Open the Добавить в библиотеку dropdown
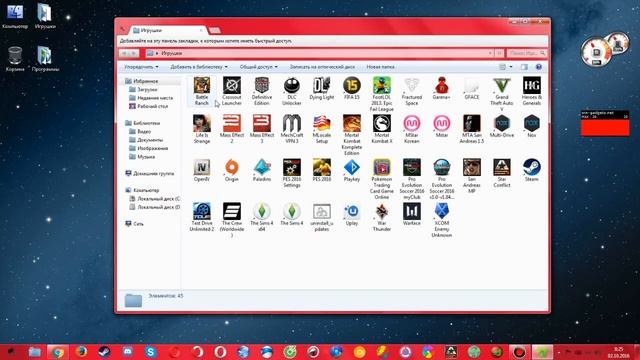This screenshot has height=360, width=640. [x=199, y=67]
